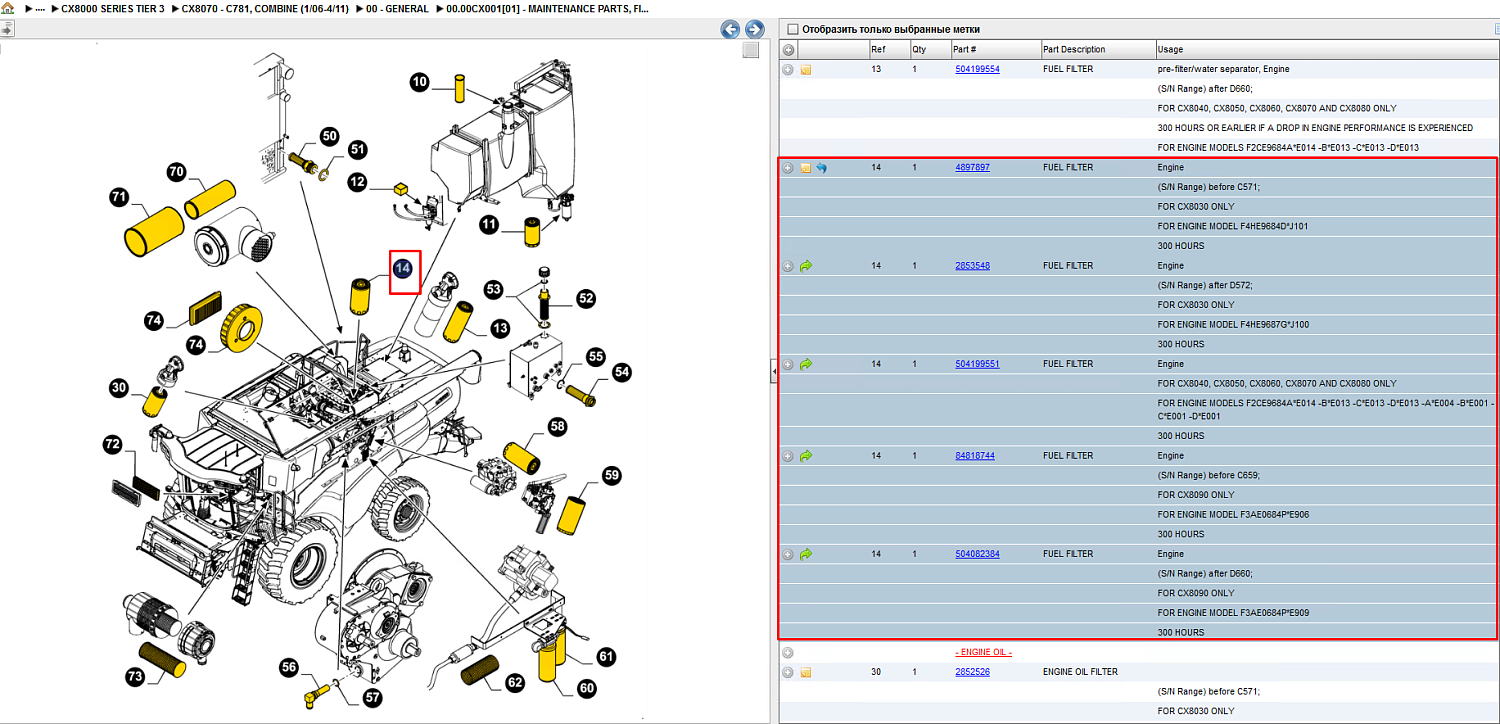1500x724 pixels.
Task: Go to the previous illustration with back arrow
Action: (x=730, y=30)
